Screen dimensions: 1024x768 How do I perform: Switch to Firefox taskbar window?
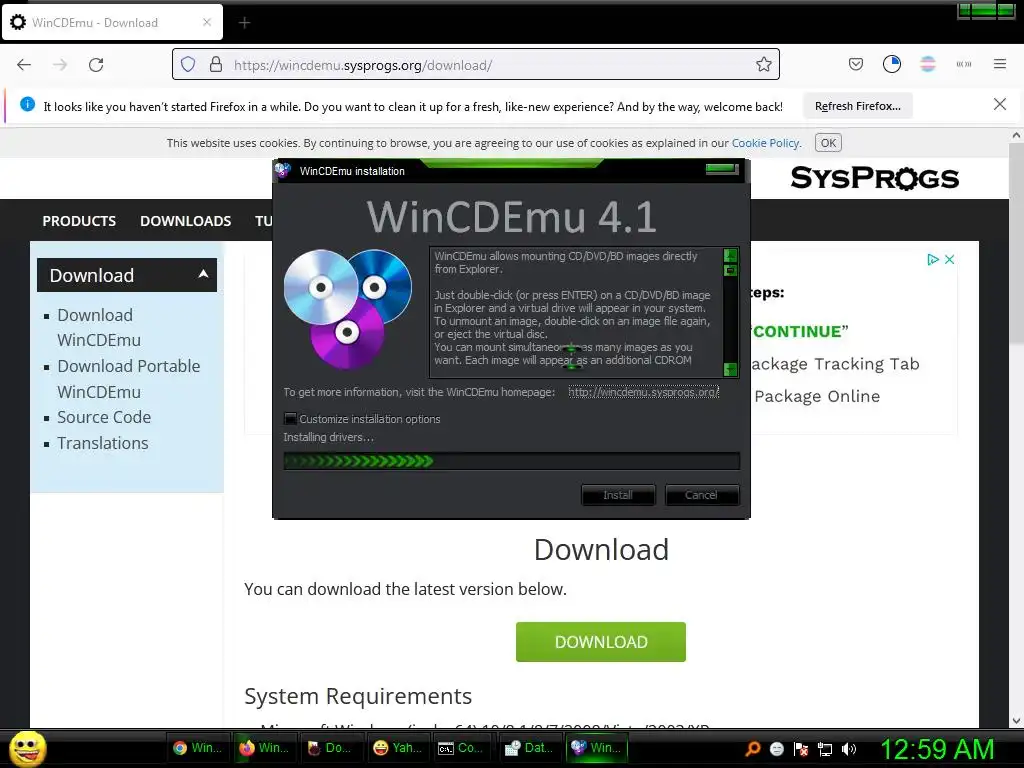pos(264,748)
